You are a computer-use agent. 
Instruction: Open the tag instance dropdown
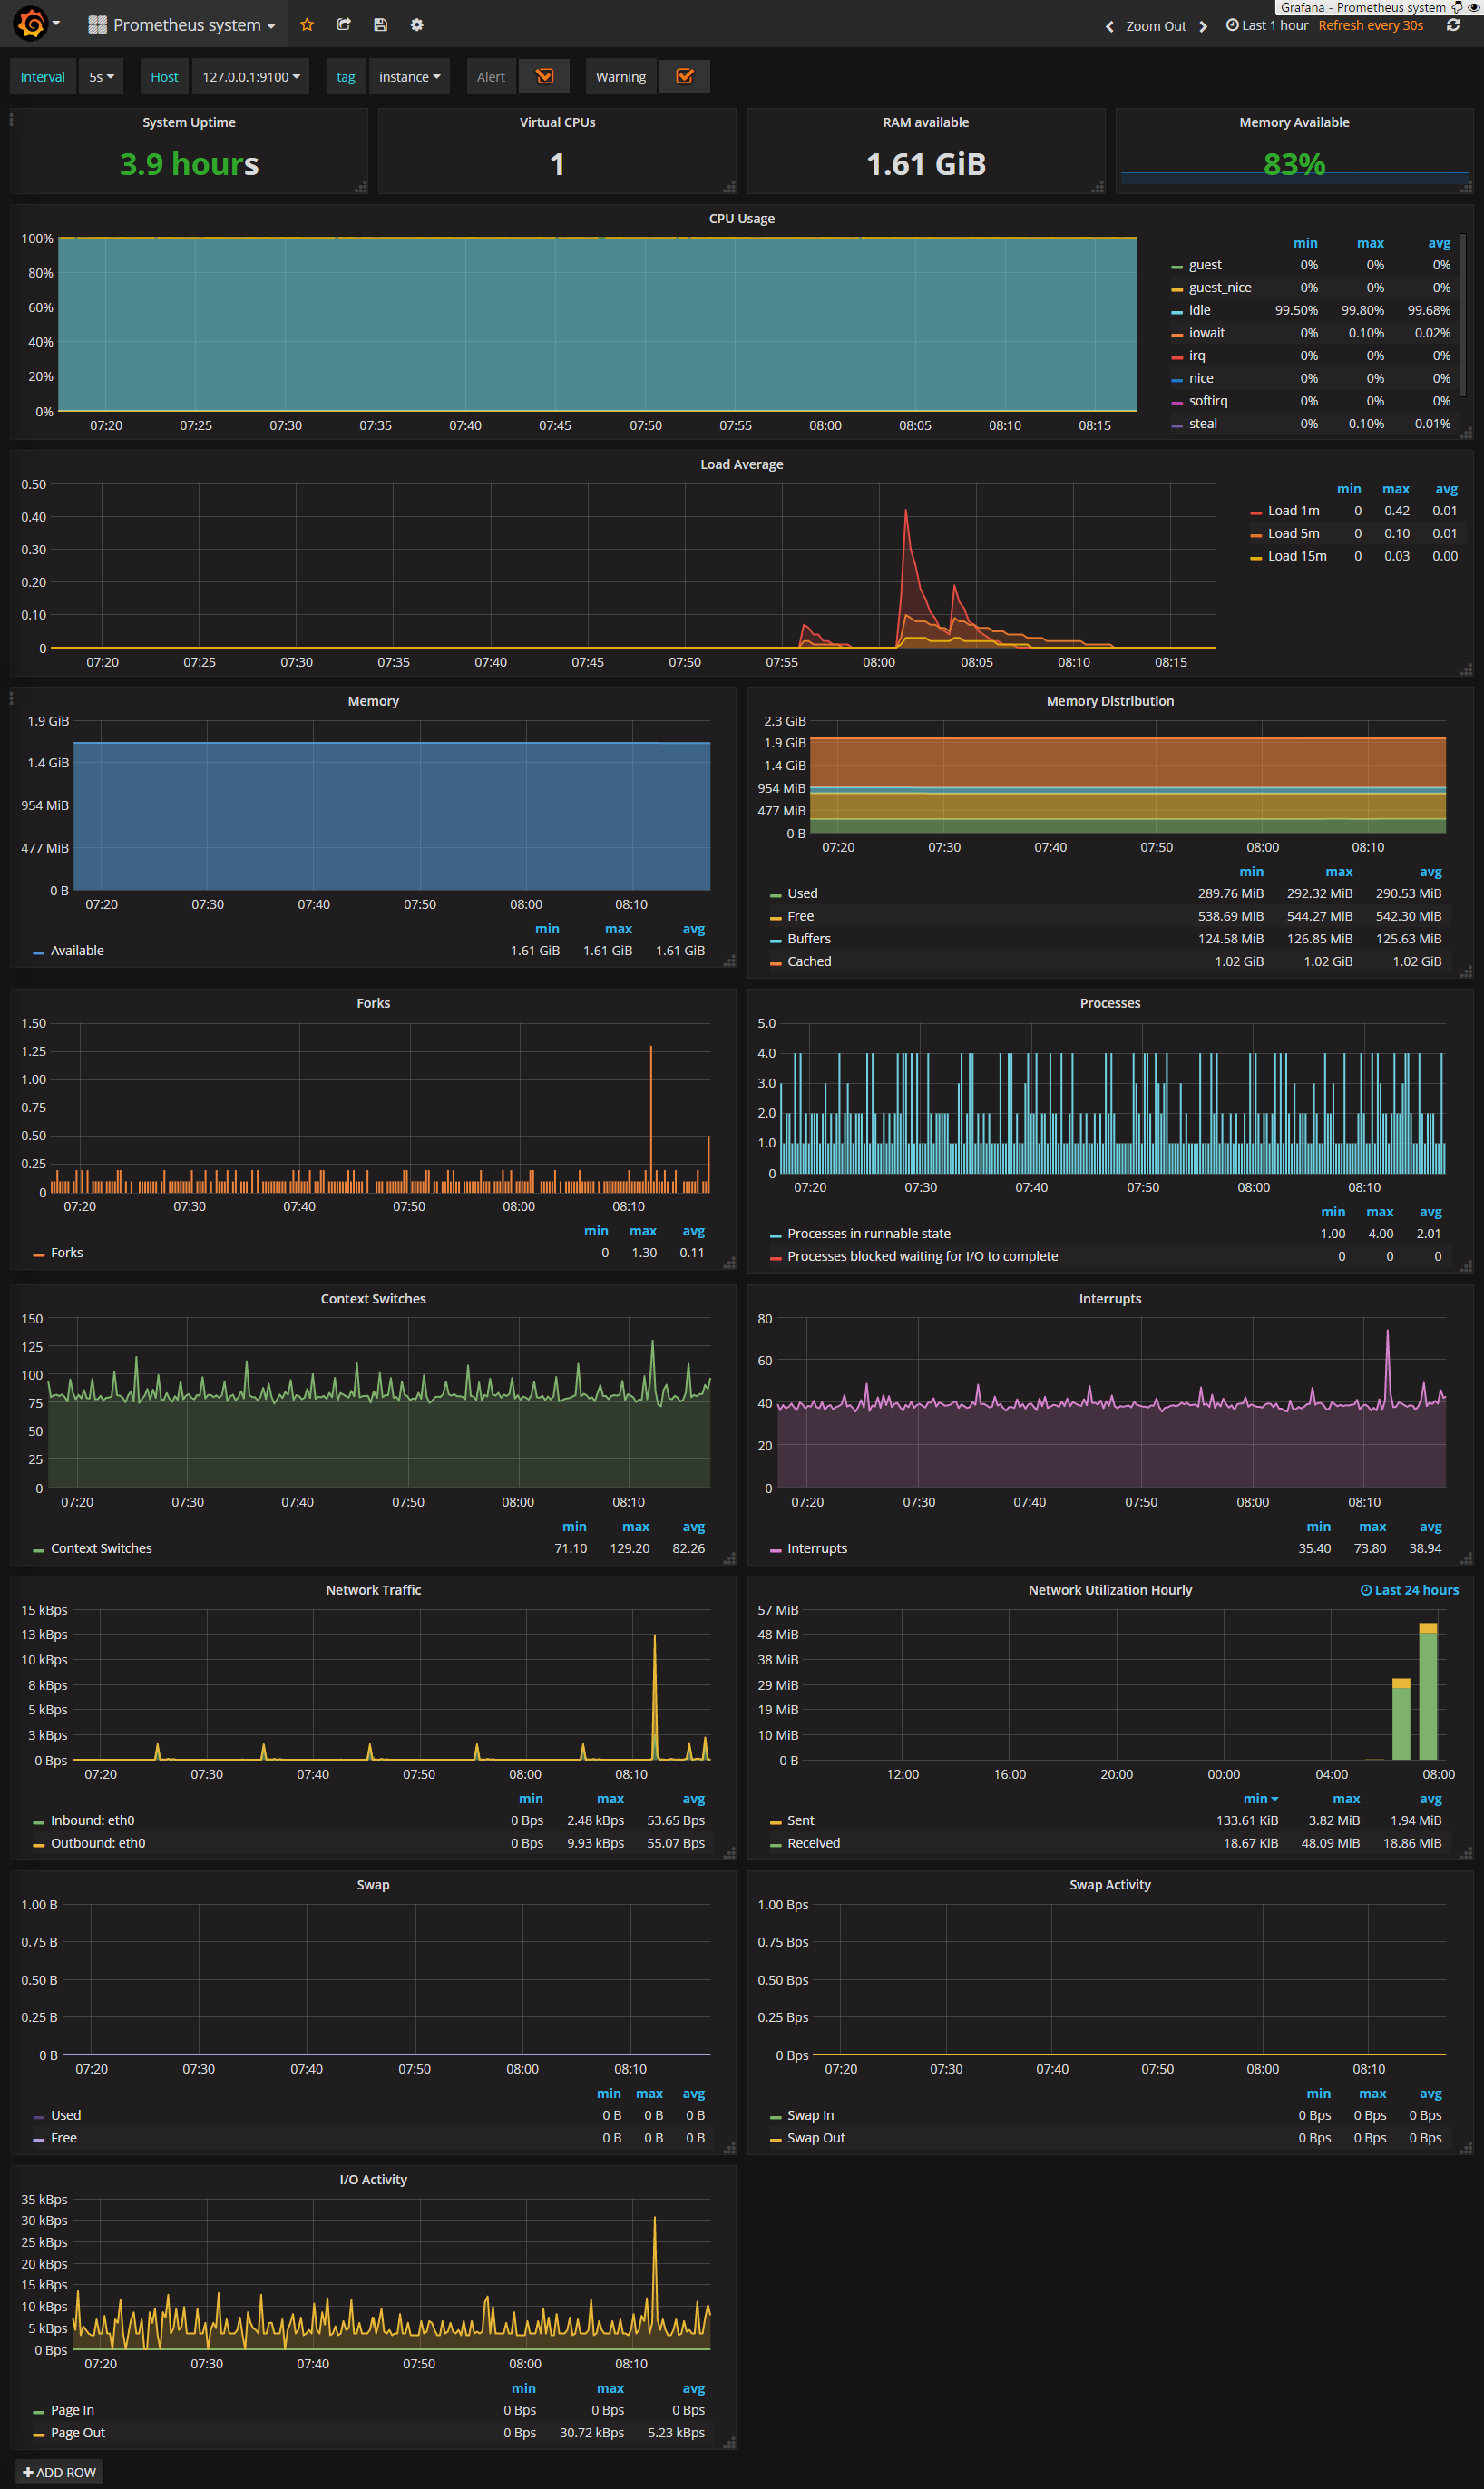[409, 77]
